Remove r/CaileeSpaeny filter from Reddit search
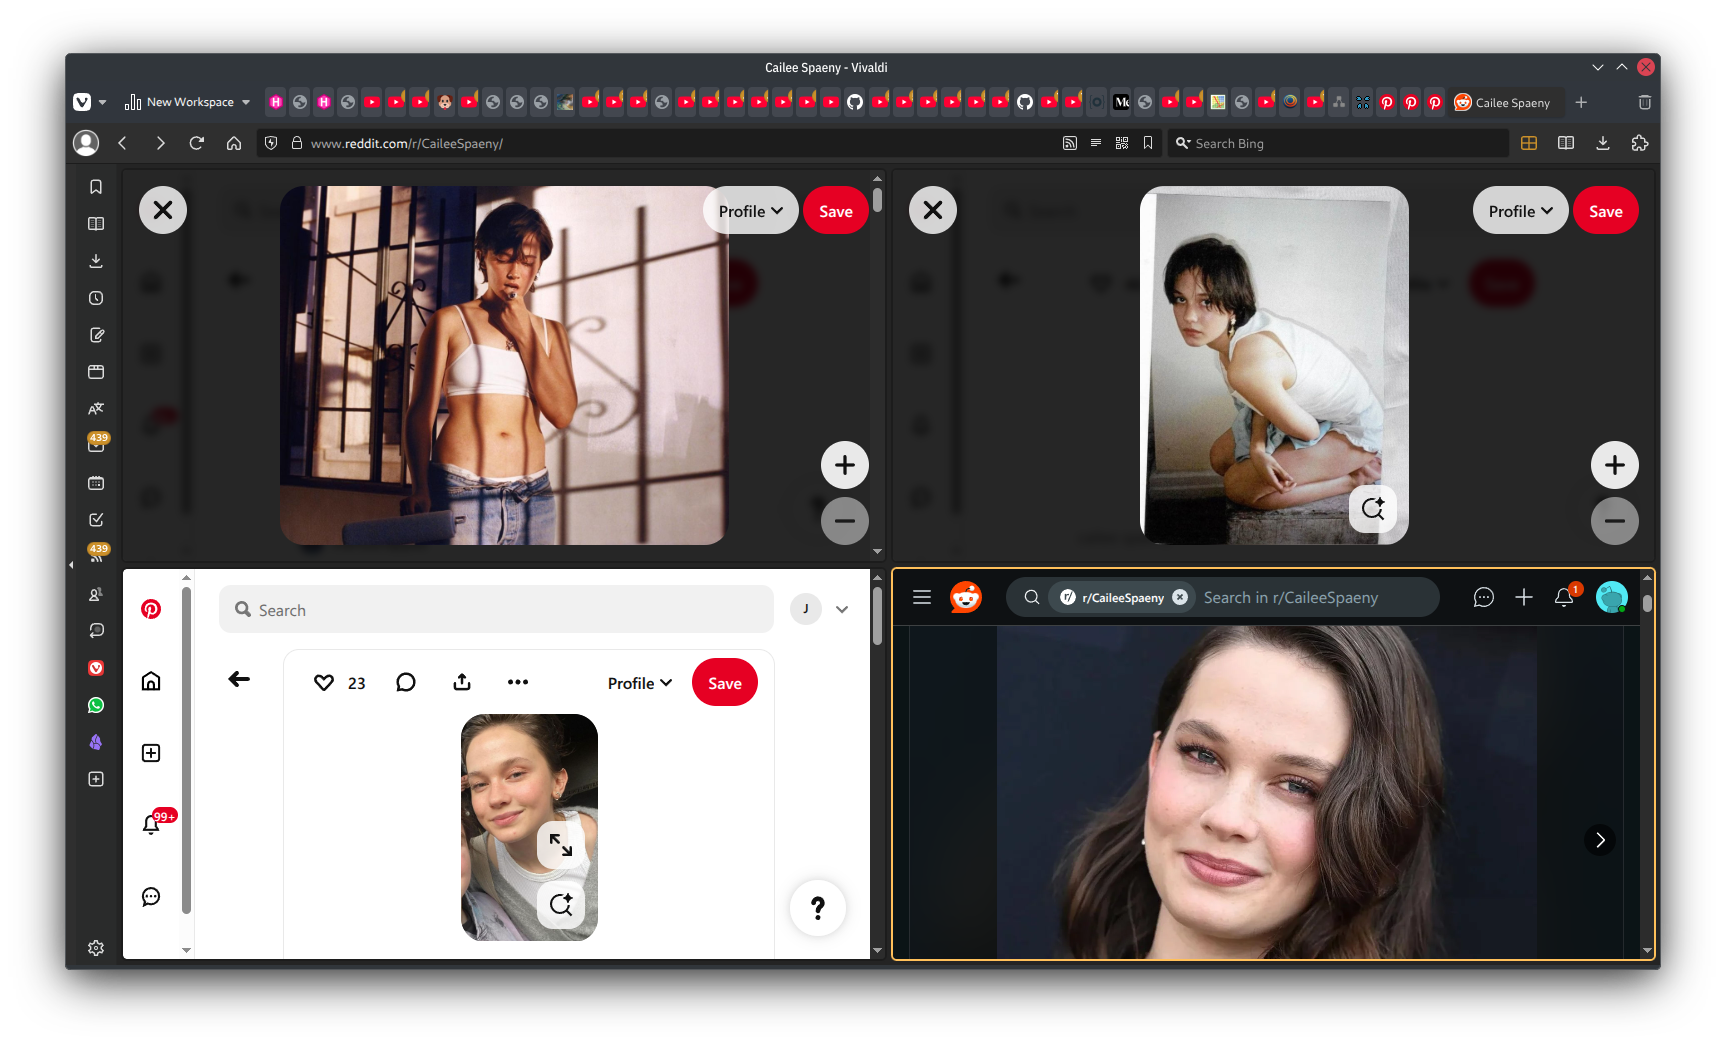The width and height of the screenshot is (1726, 1047). [1180, 597]
